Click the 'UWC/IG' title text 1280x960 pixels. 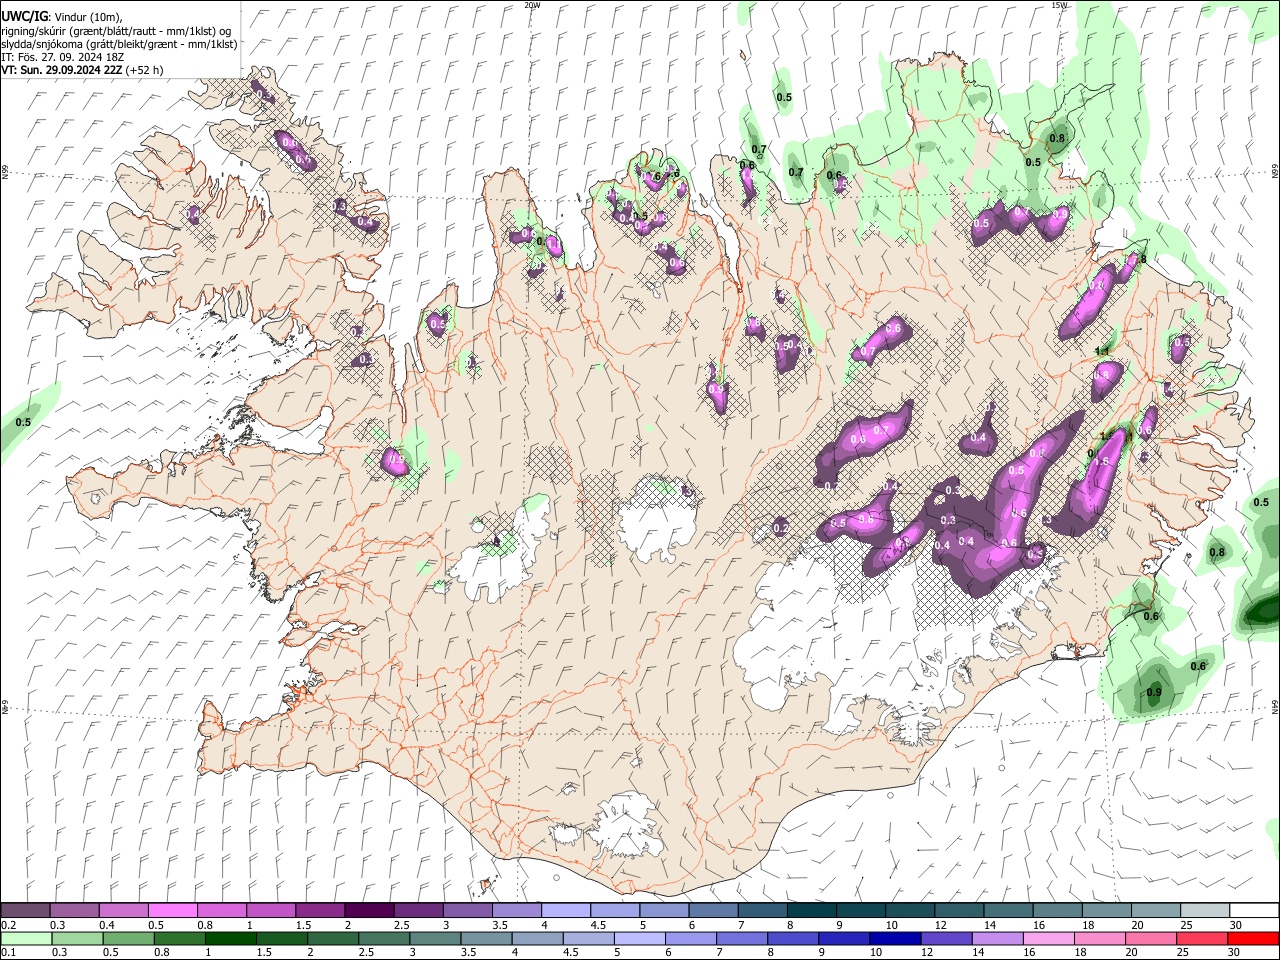point(24,16)
